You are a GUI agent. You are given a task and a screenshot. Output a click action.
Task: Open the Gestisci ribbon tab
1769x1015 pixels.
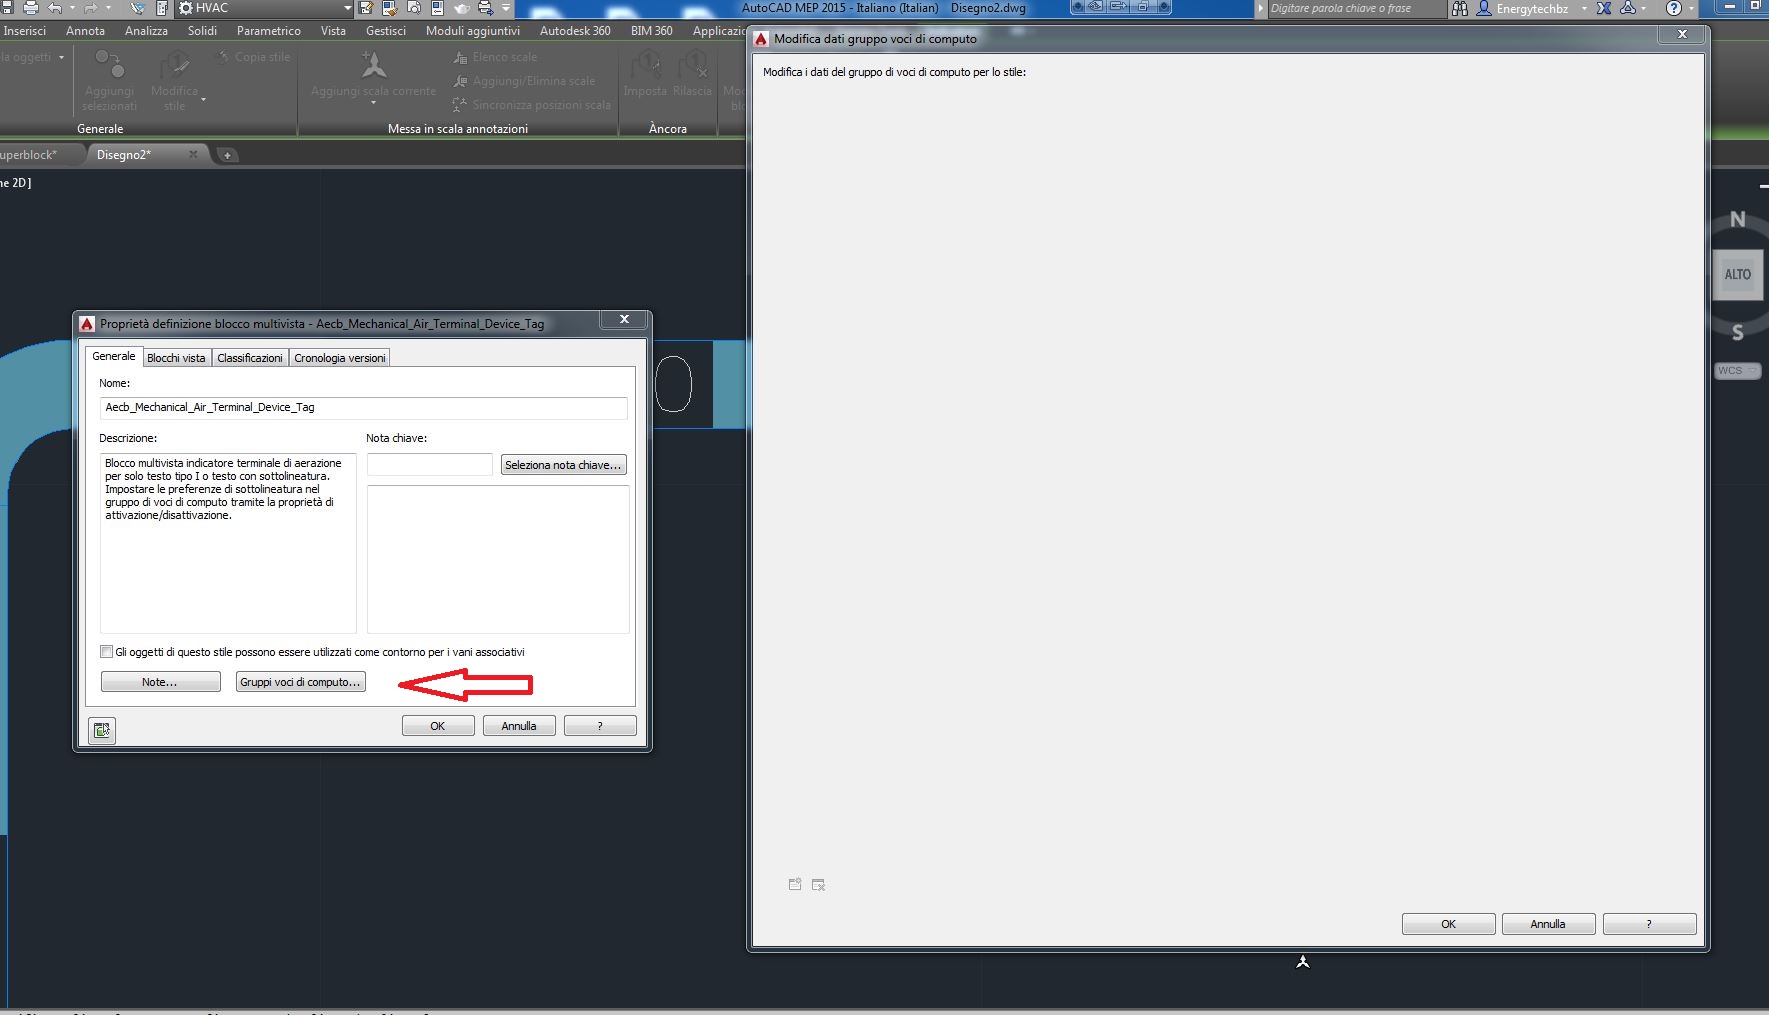tap(386, 31)
